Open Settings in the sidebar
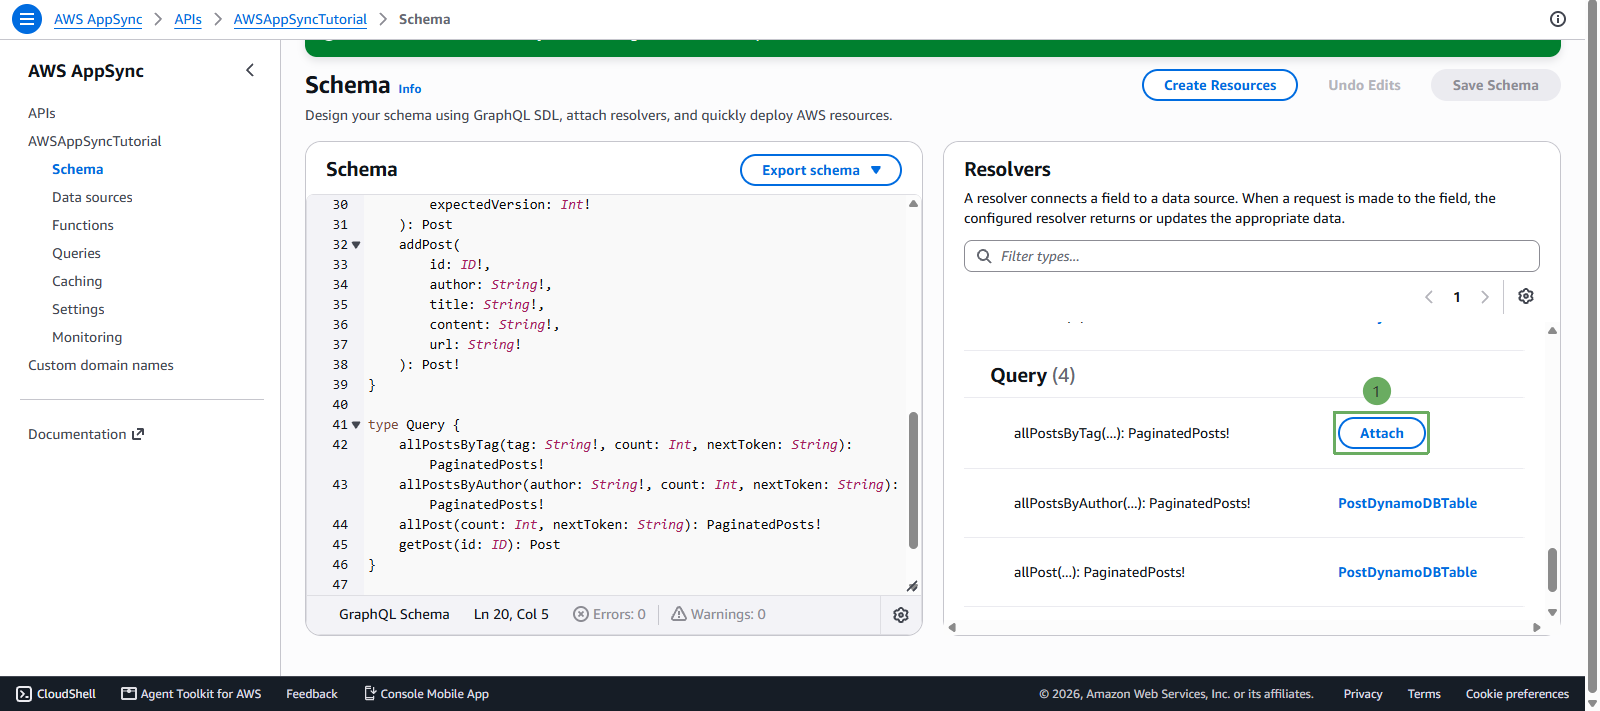Viewport: 1600px width, 711px height. (x=78, y=309)
